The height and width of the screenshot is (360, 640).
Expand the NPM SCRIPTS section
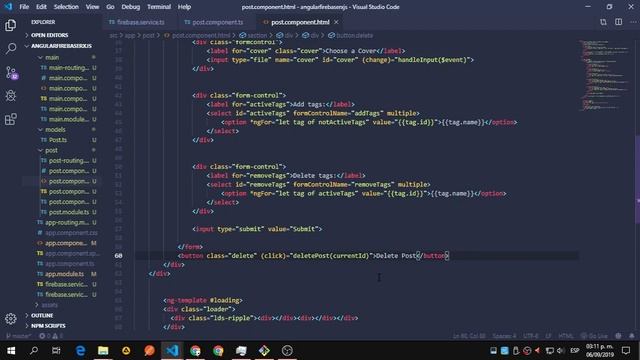(x=48, y=326)
